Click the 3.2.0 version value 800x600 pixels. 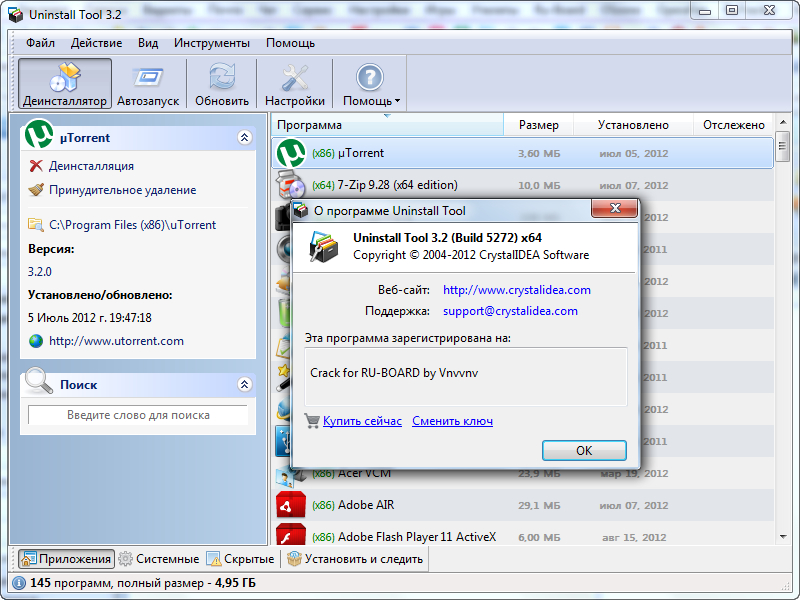(x=40, y=271)
